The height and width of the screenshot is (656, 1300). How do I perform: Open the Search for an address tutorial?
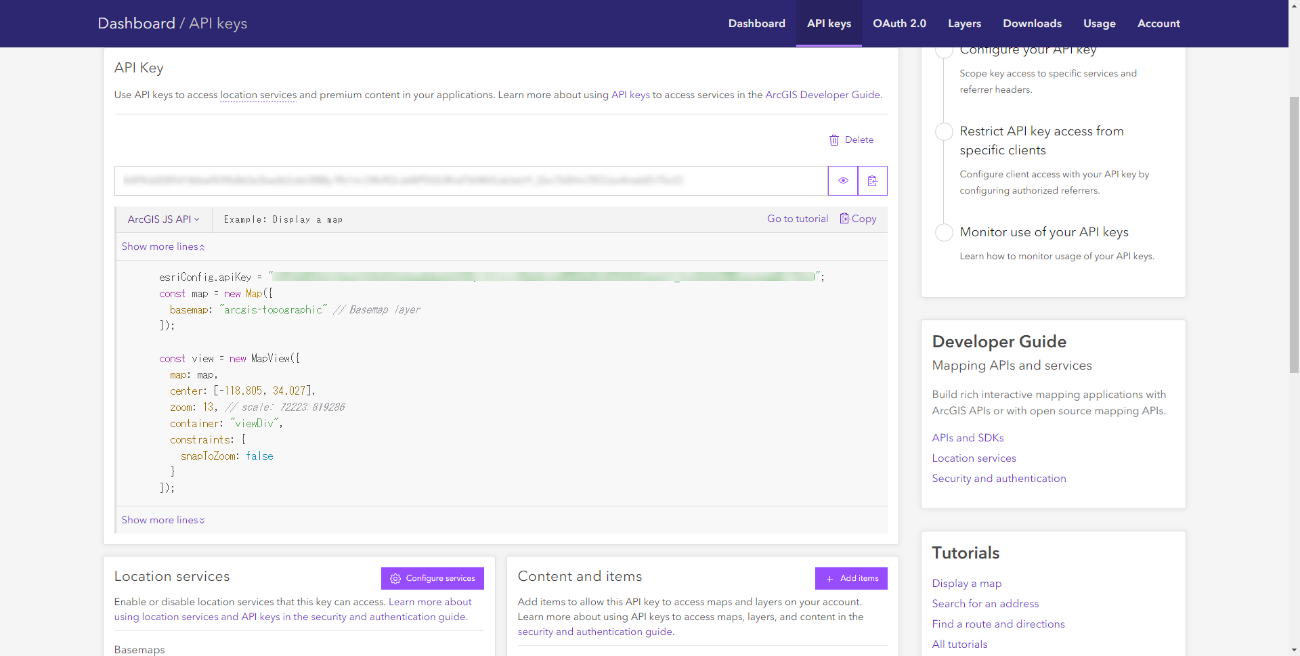point(985,603)
